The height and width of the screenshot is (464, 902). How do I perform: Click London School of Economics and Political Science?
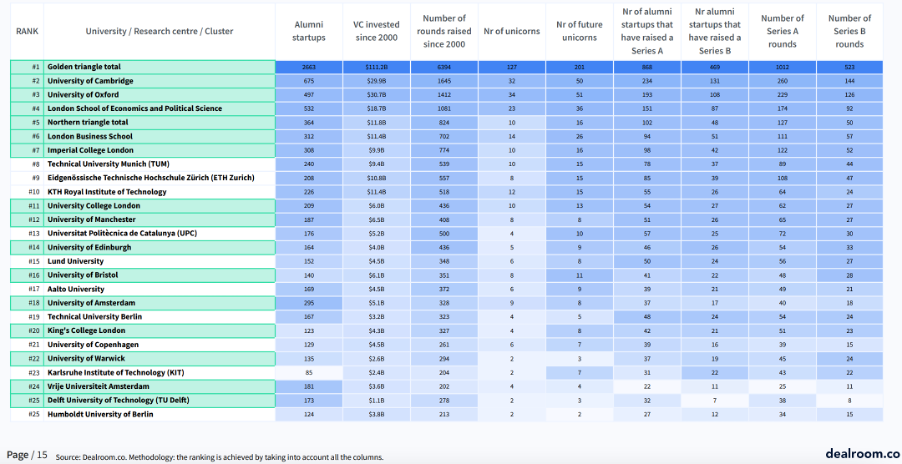coord(135,108)
